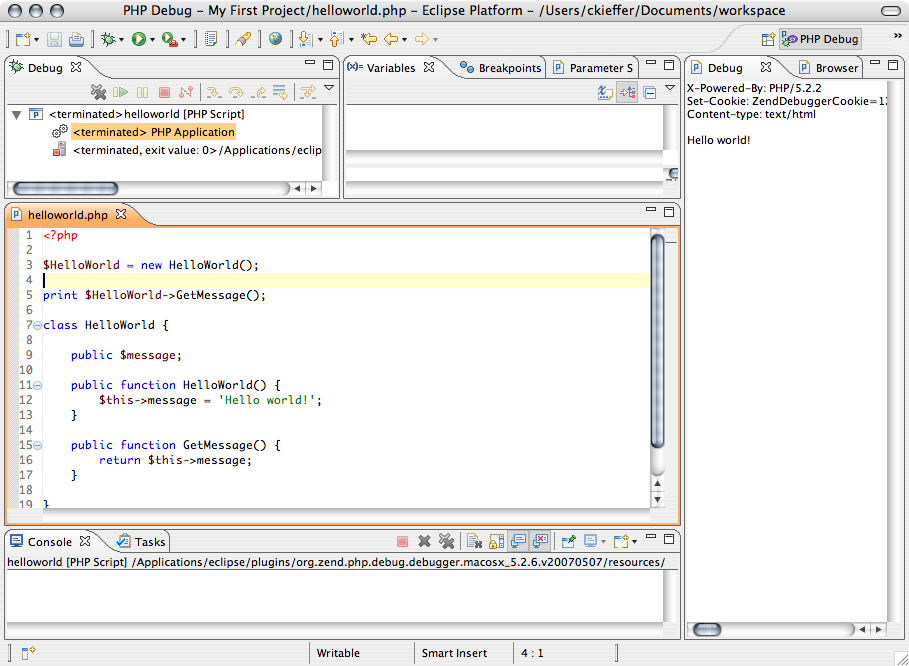Toggle Use Step Filters in Debug view
The width and height of the screenshot is (909, 666).
click(308, 92)
